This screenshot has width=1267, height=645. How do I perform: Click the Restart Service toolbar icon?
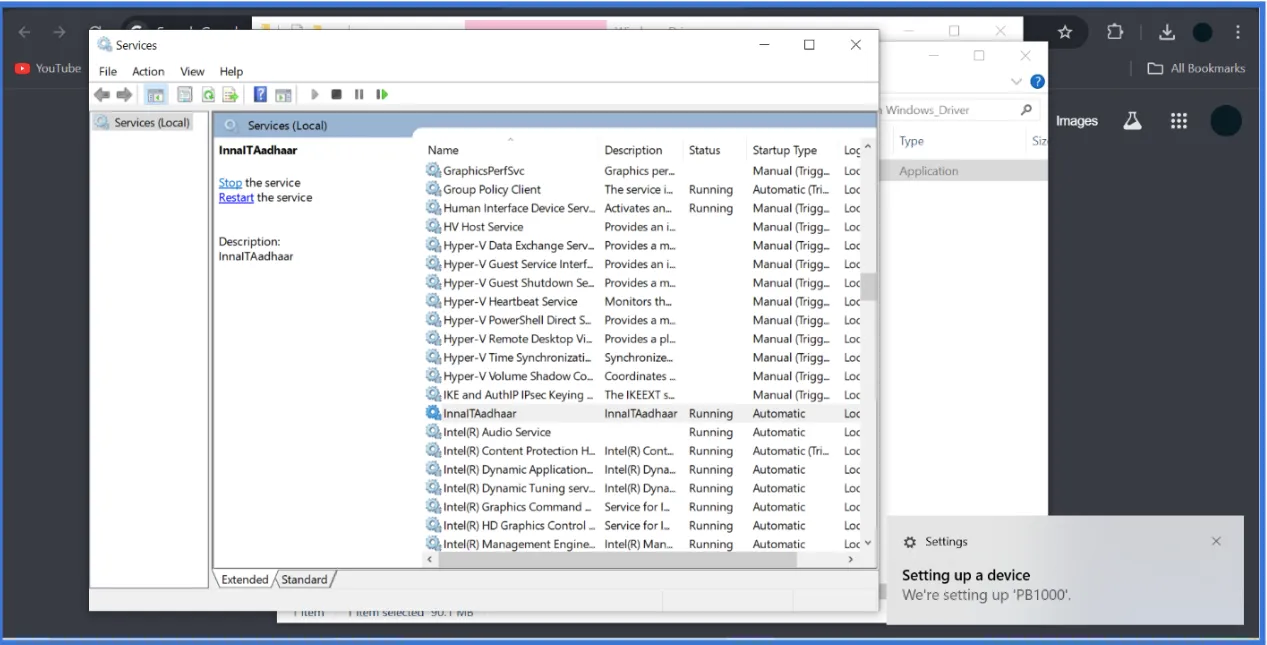[x=382, y=94]
